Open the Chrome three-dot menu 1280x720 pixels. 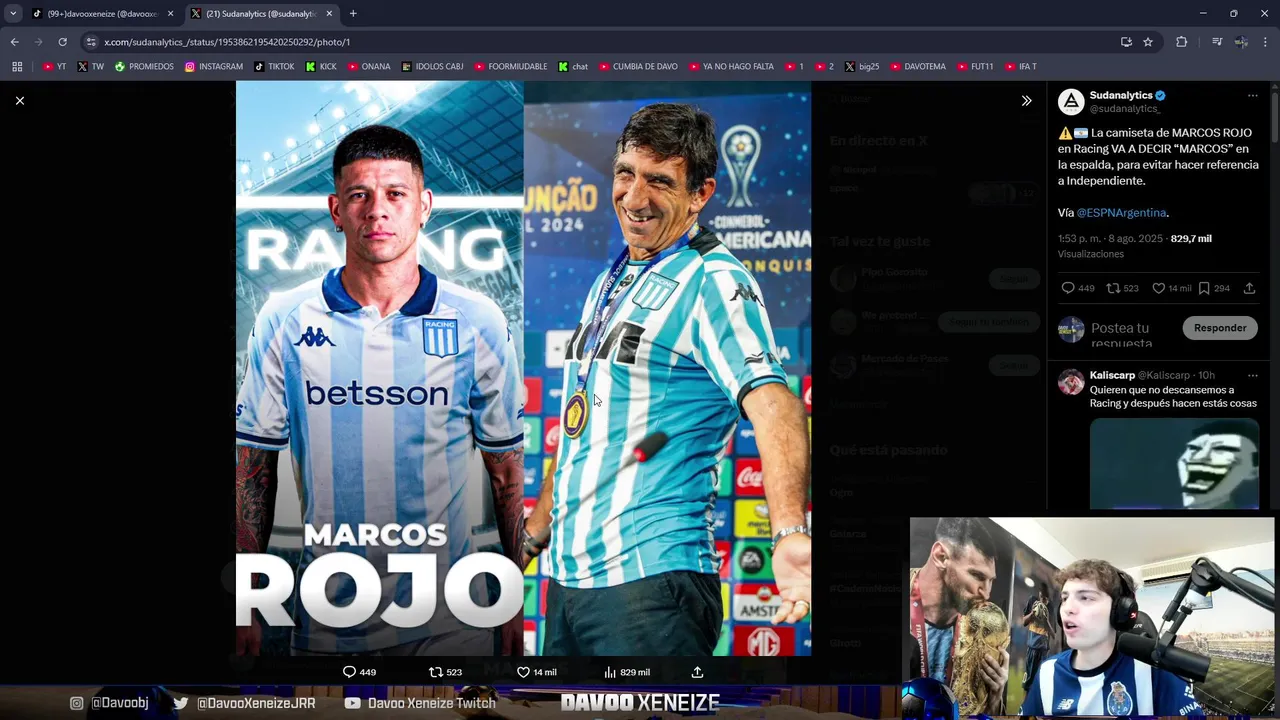1265,42
